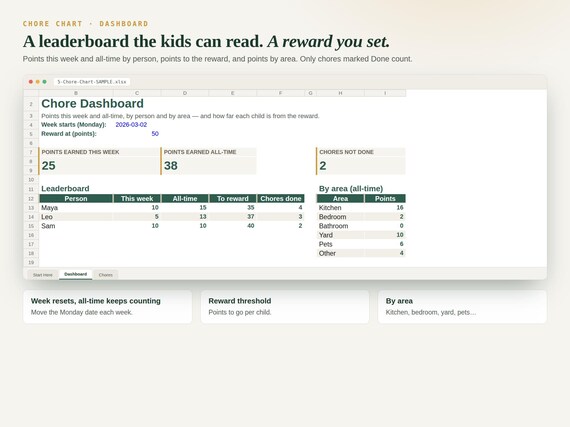Viewport: 570px width, 427px height.
Task: Click the 'Chores done' column header
Action: 281,198
